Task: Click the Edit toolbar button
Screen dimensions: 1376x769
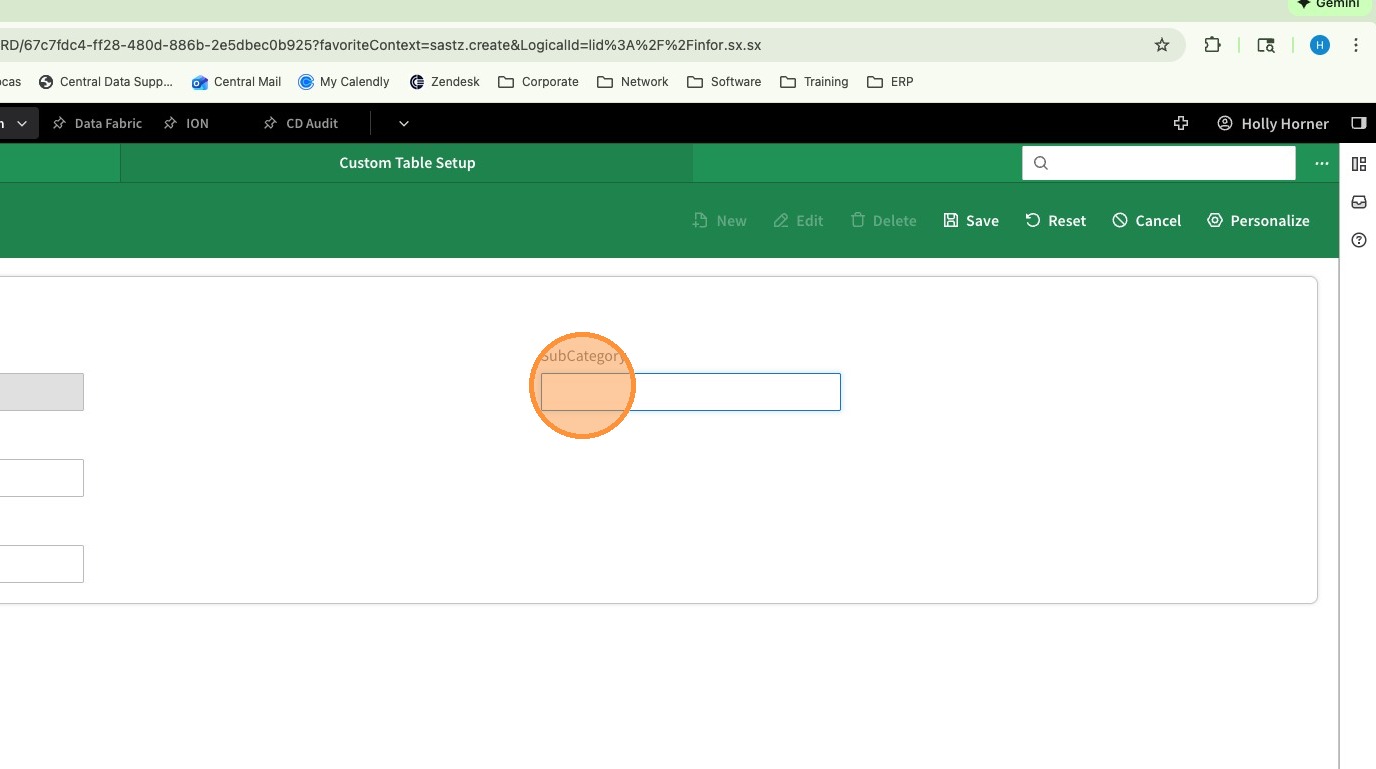Action: 798,220
